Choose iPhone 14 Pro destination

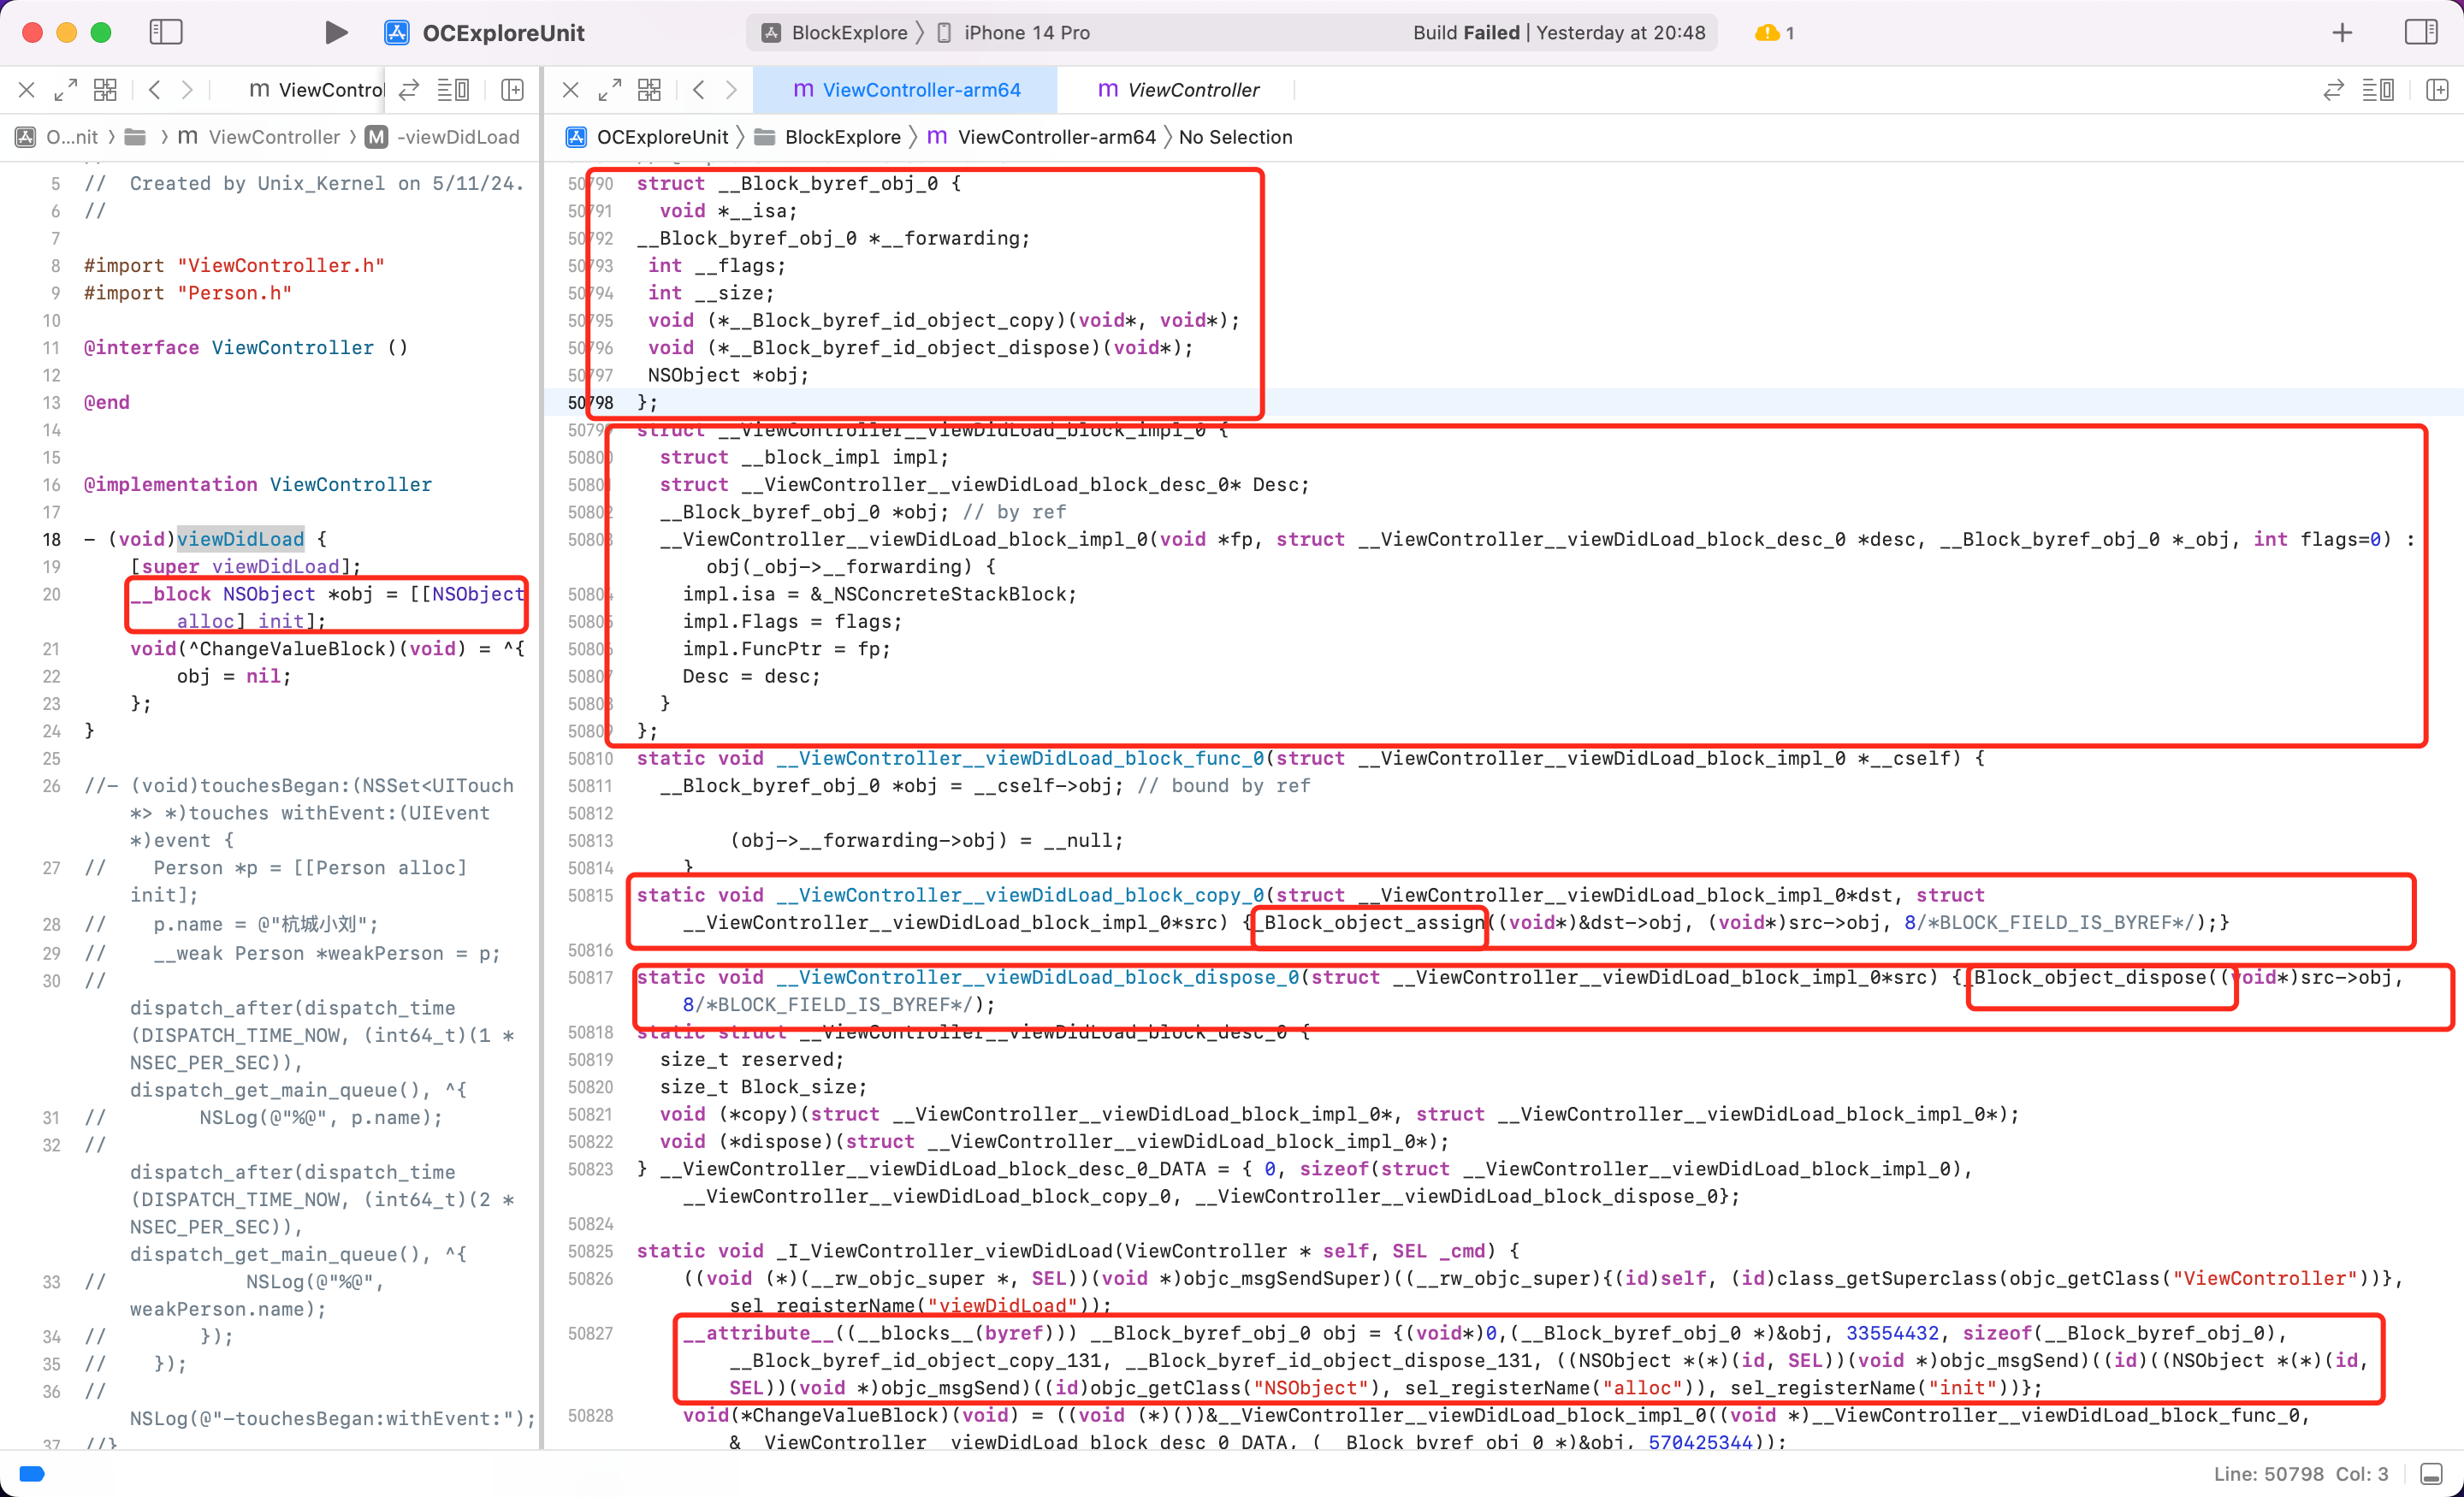click(1014, 33)
